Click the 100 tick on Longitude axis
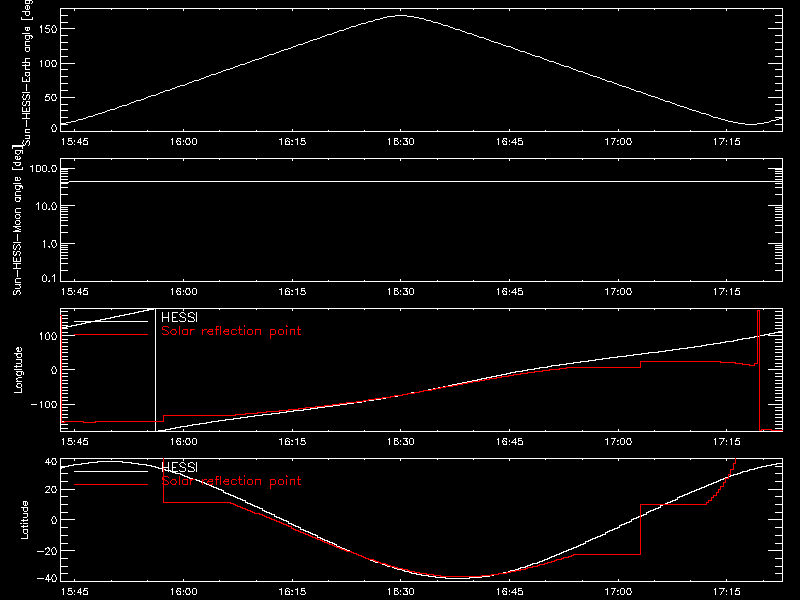The width and height of the screenshot is (800, 600). point(47,336)
